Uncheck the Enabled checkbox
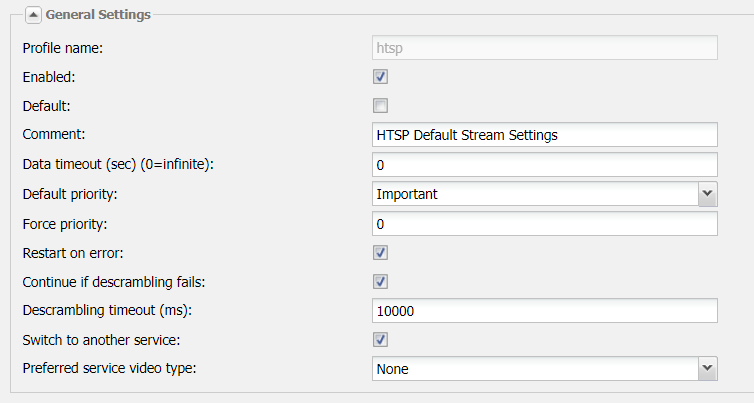 click(380, 77)
